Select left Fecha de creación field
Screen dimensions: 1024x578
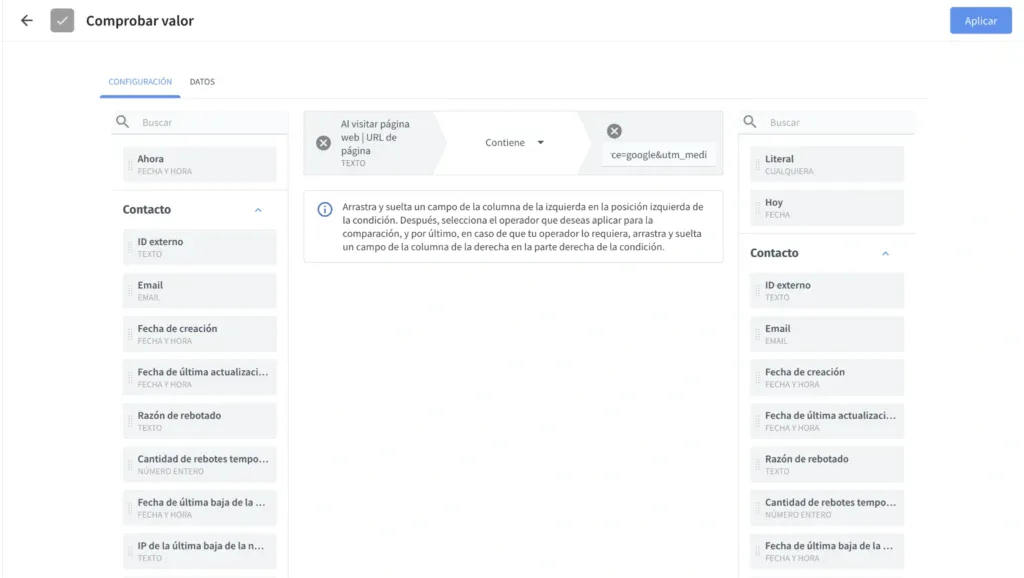pos(199,334)
